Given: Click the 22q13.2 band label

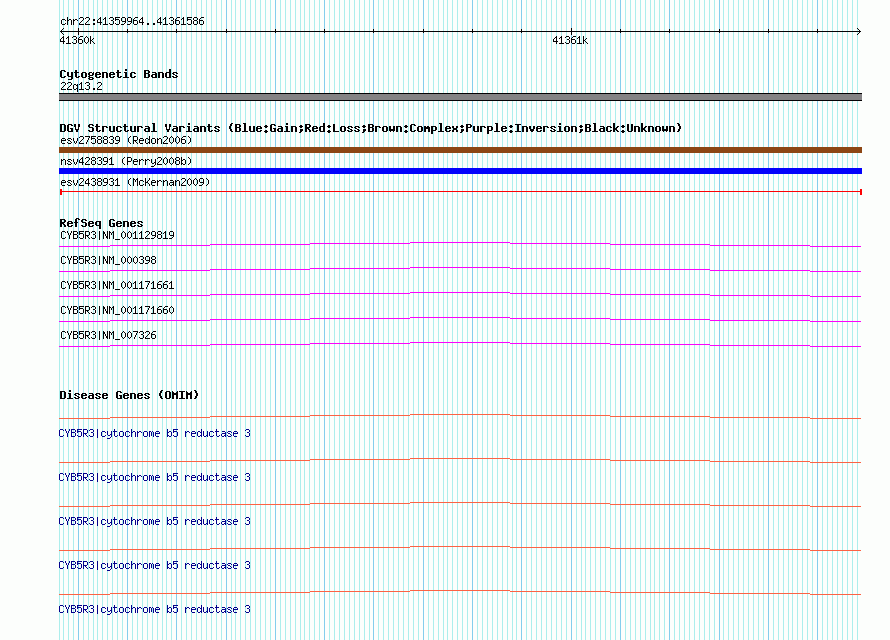Looking at the screenshot, I should (81, 87).
